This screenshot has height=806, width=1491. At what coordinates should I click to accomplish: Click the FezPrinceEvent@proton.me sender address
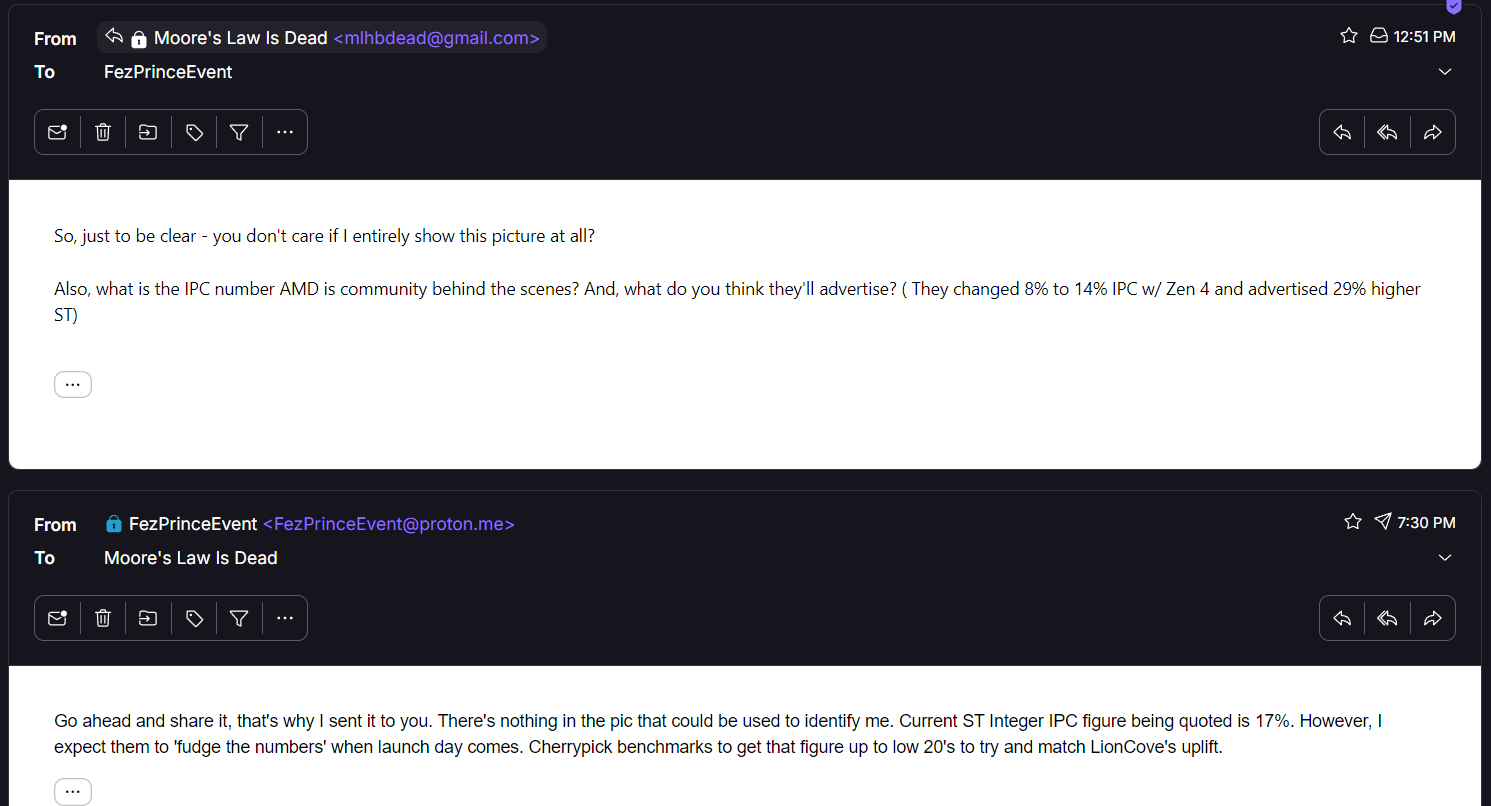pyautogui.click(x=388, y=524)
